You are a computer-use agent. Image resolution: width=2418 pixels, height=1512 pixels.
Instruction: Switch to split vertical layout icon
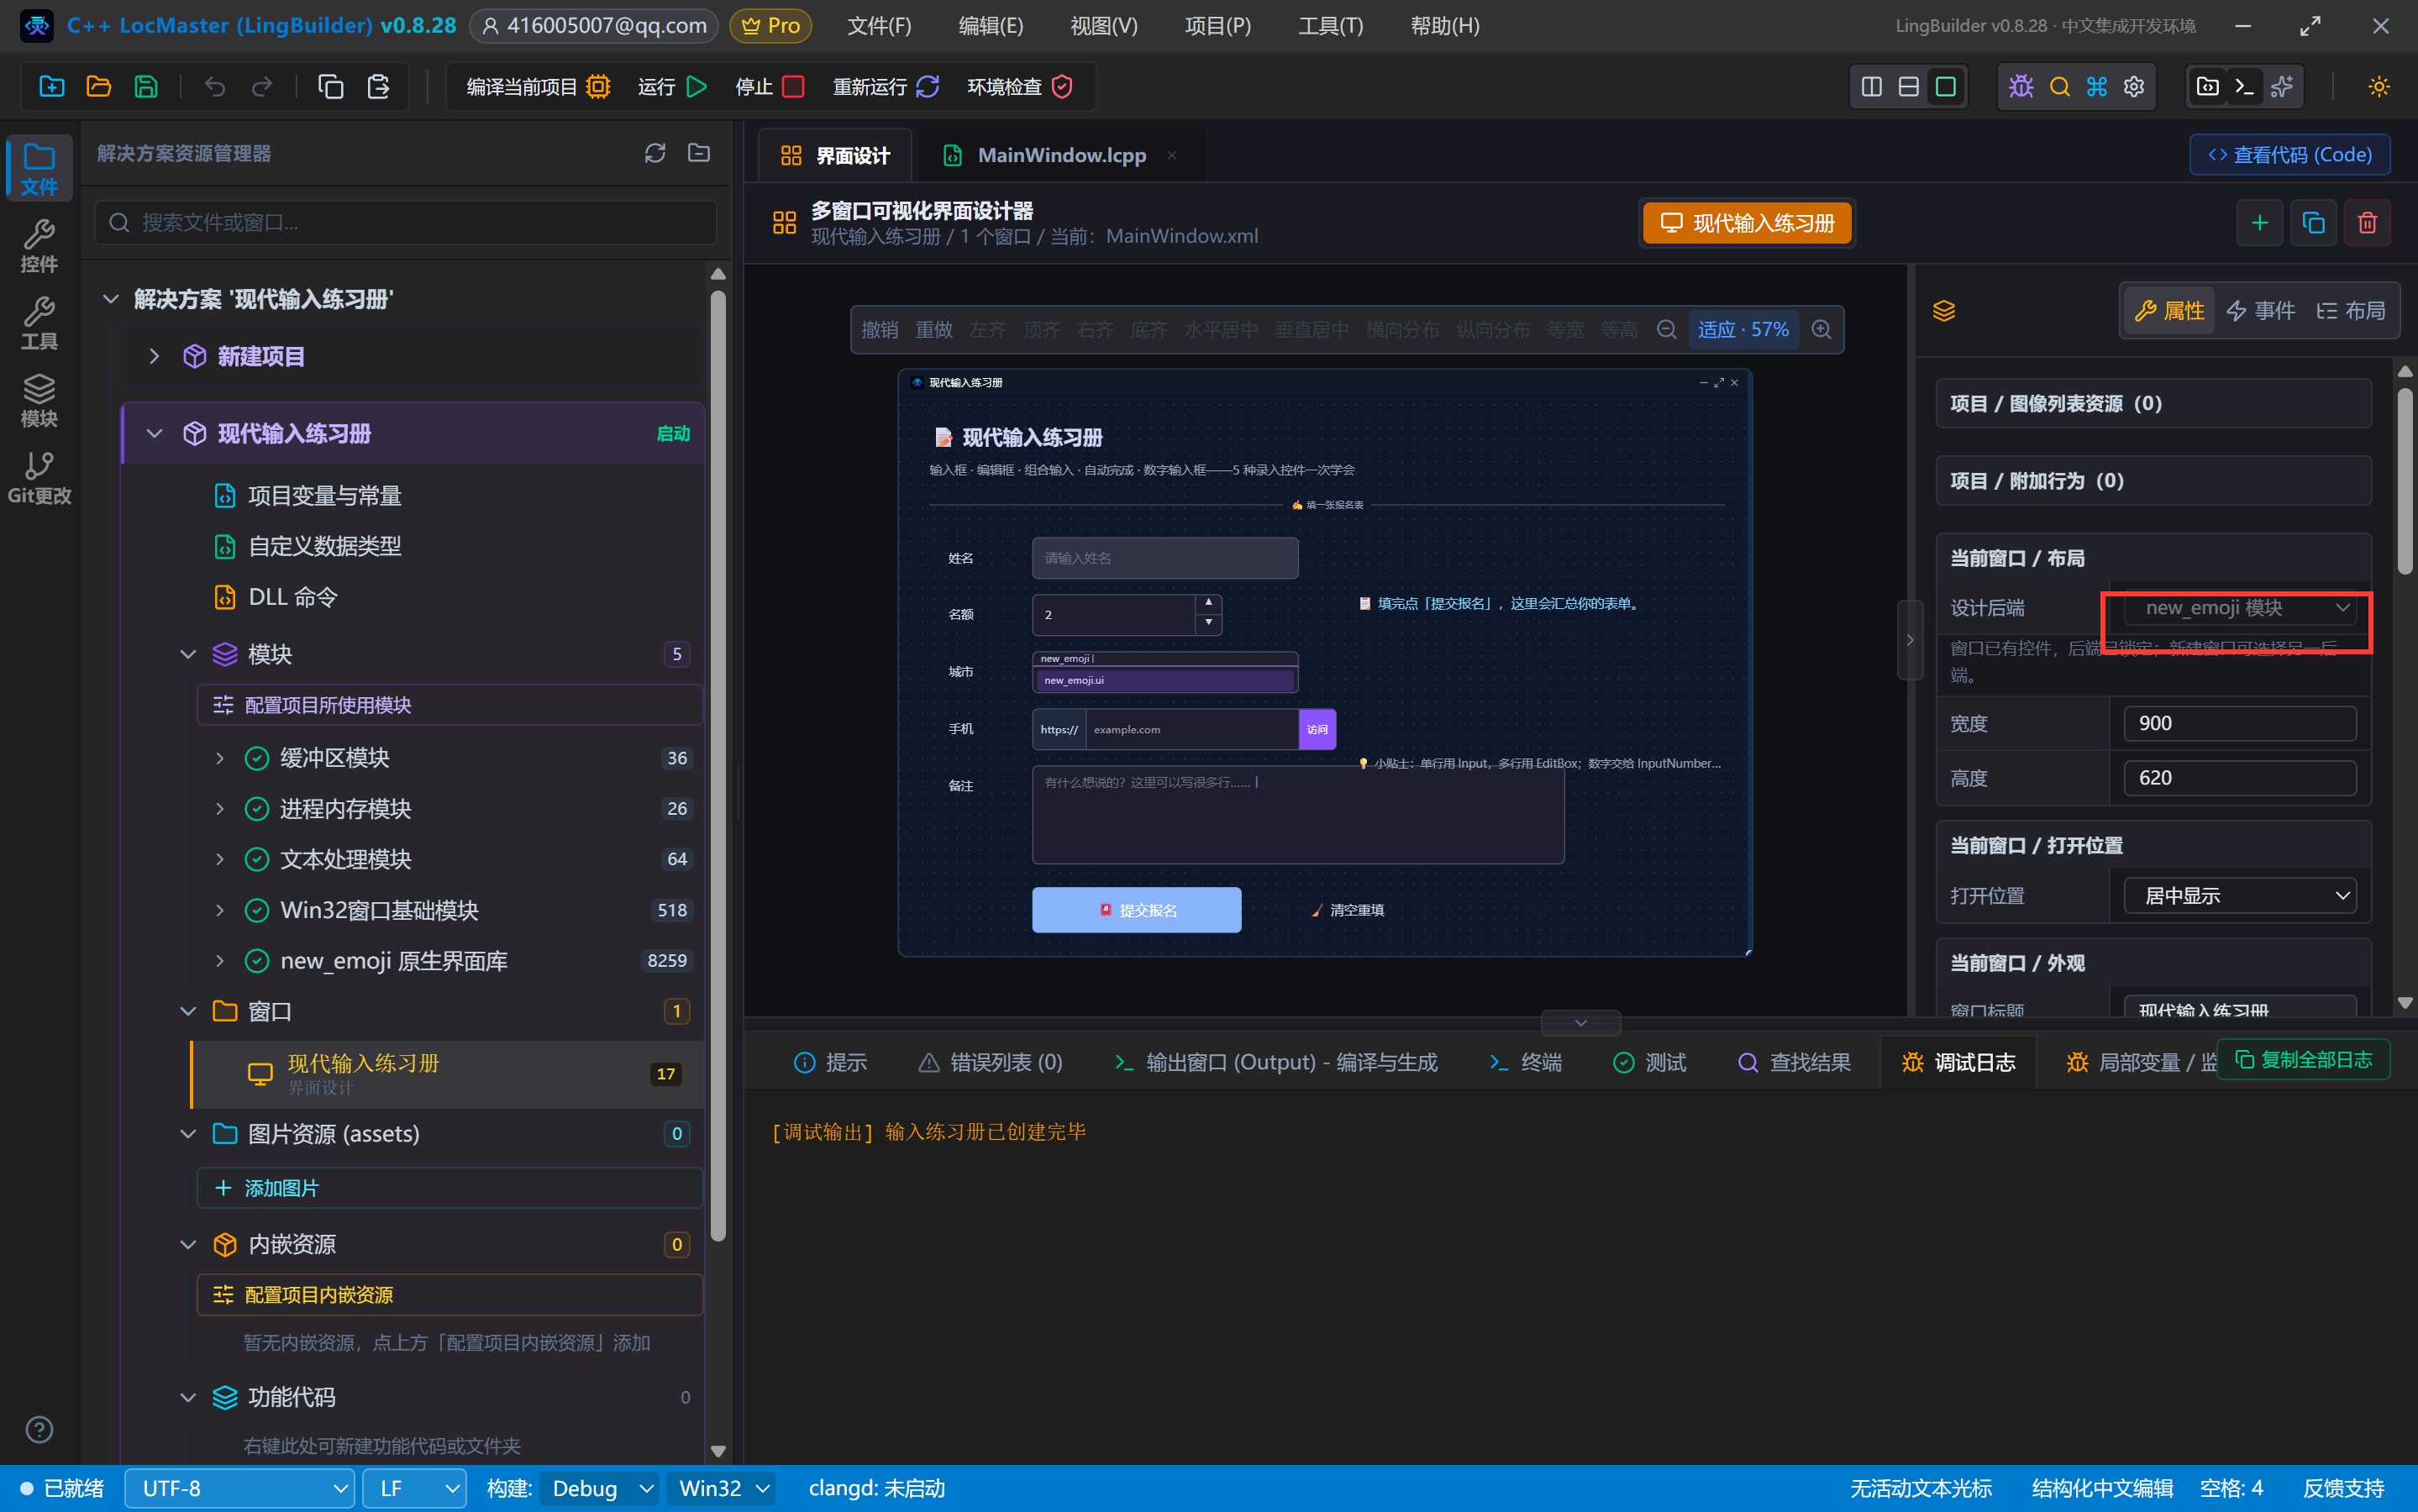click(1871, 87)
